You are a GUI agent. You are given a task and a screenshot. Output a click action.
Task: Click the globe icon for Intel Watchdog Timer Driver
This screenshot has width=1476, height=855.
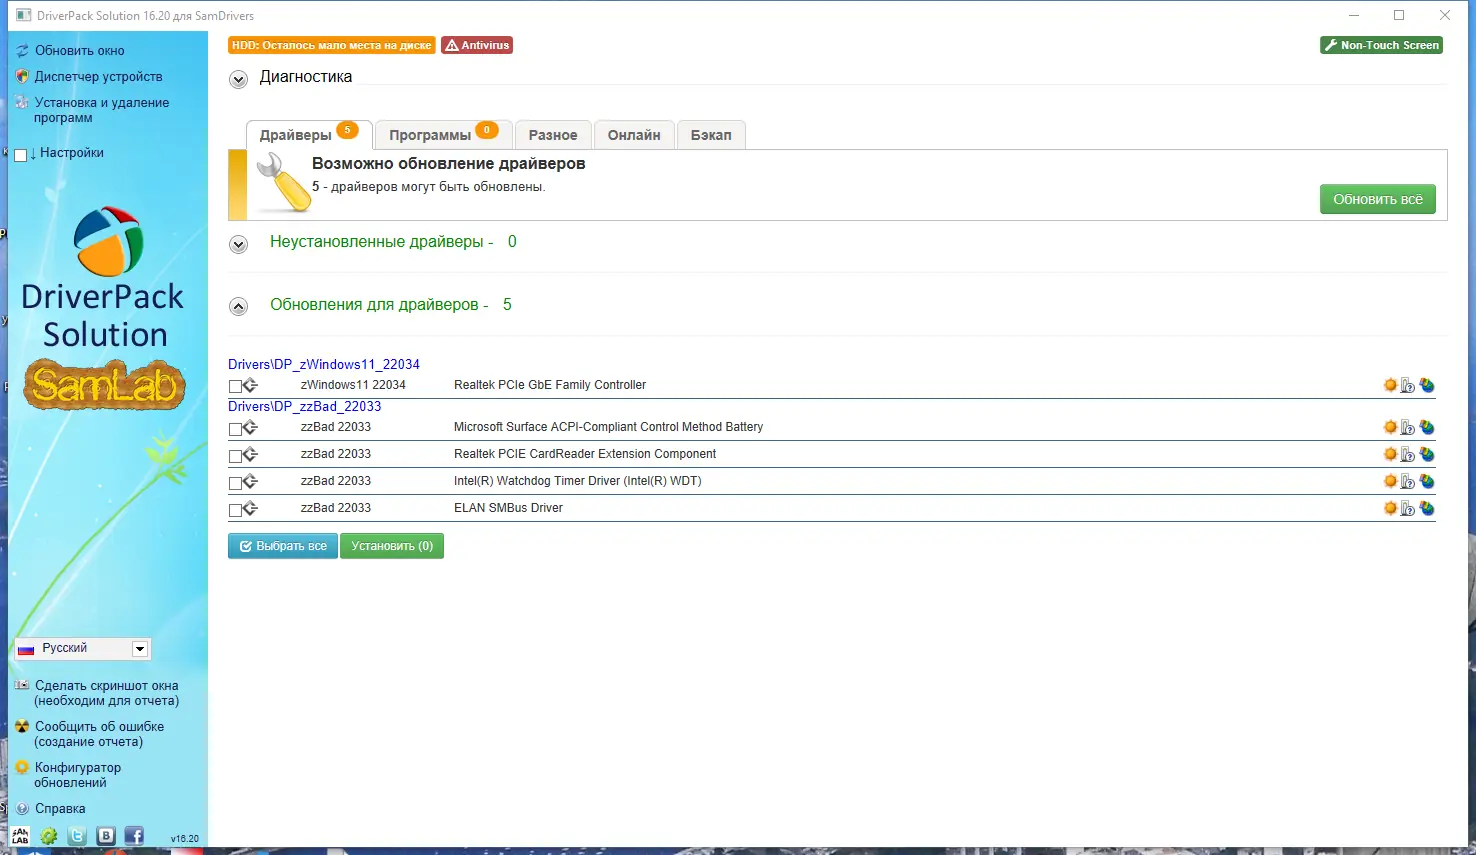1427,481
